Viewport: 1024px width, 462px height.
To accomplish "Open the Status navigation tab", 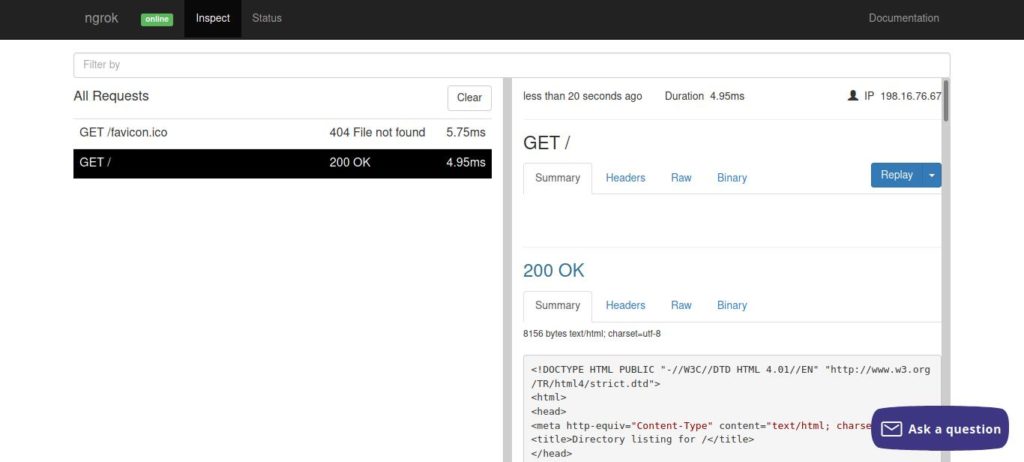I will (267, 18).
